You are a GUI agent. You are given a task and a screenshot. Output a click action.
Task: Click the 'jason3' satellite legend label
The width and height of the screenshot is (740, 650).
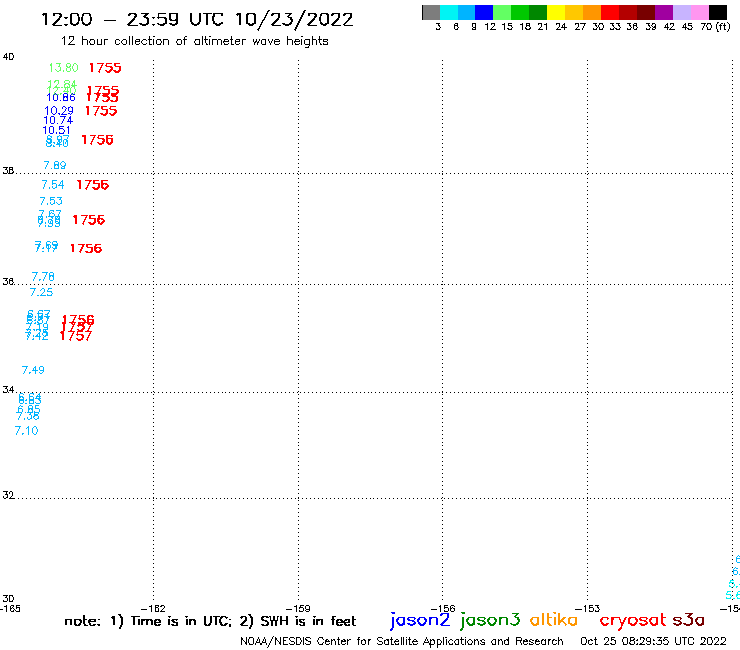490,620
